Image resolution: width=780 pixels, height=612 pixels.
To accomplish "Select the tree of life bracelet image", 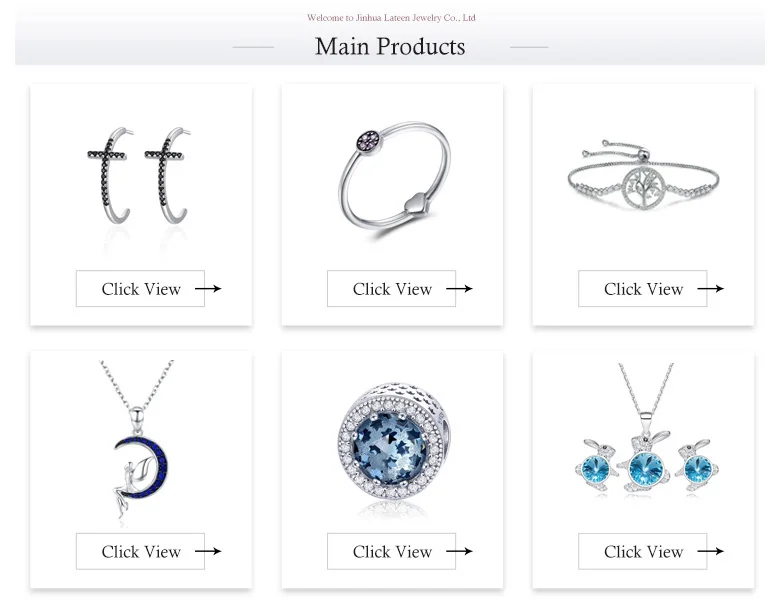I will tap(643, 175).
